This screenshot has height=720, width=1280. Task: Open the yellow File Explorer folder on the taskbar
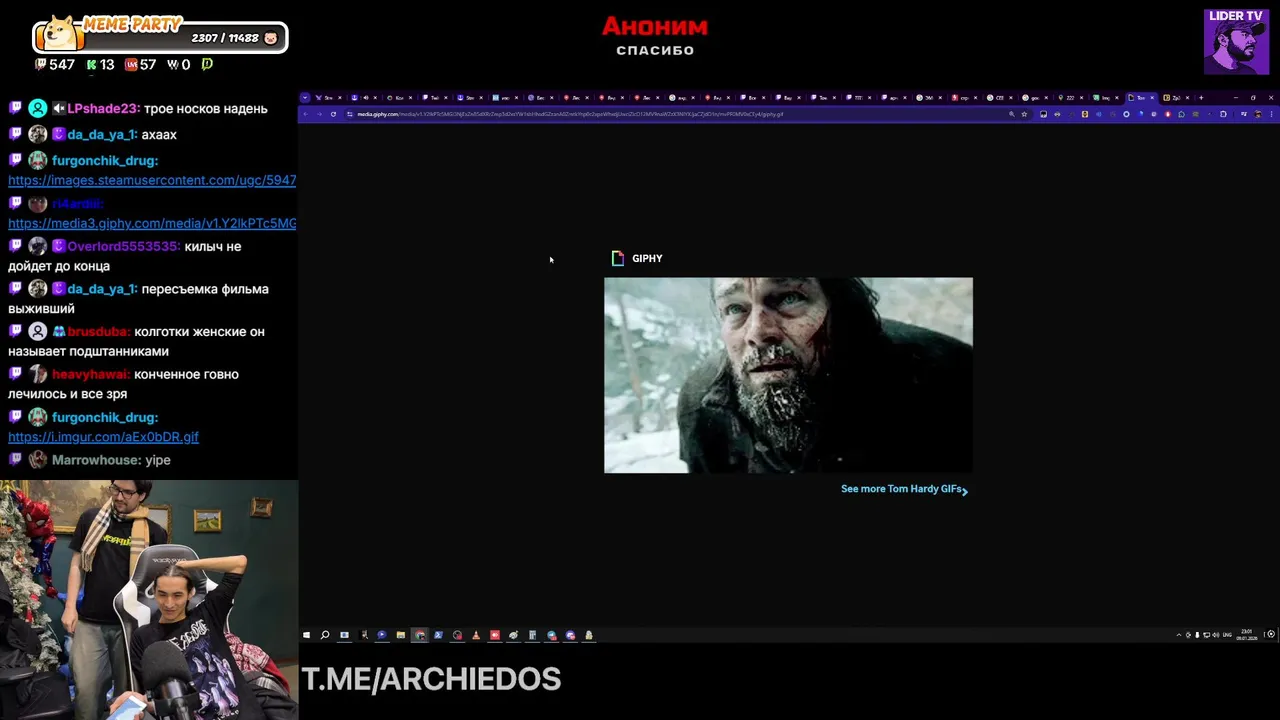(401, 635)
